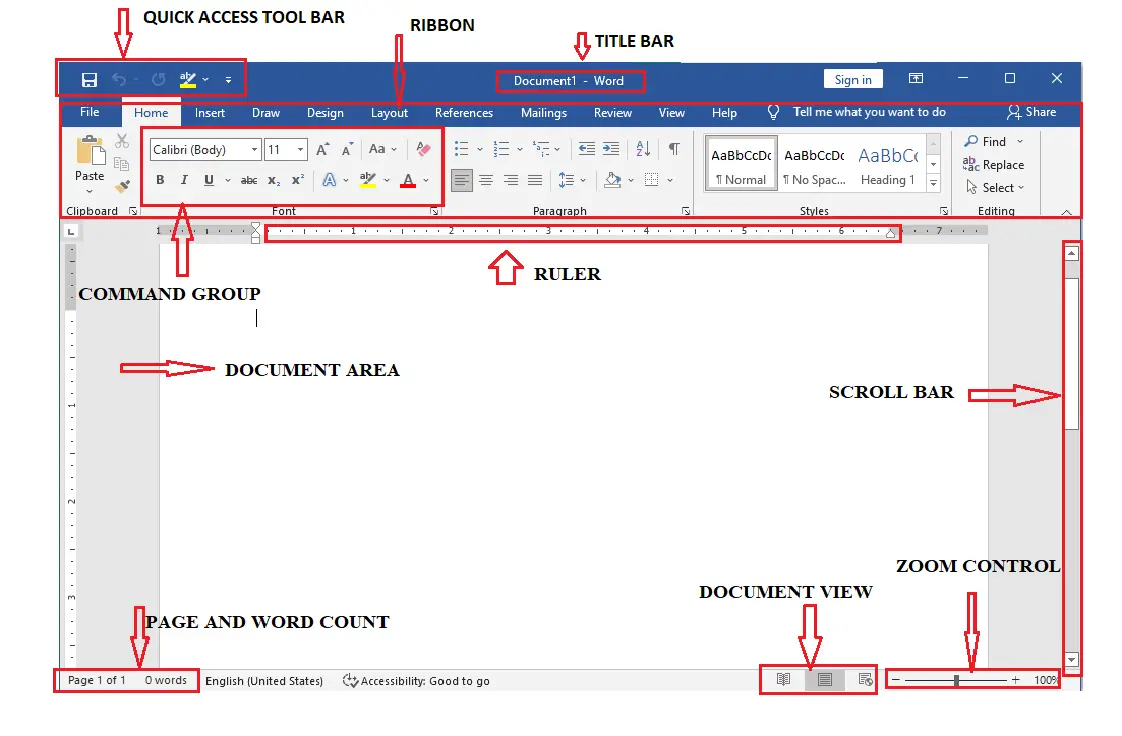Click the Bold formatting icon
This screenshot has height=736, width=1122.
coord(161,179)
